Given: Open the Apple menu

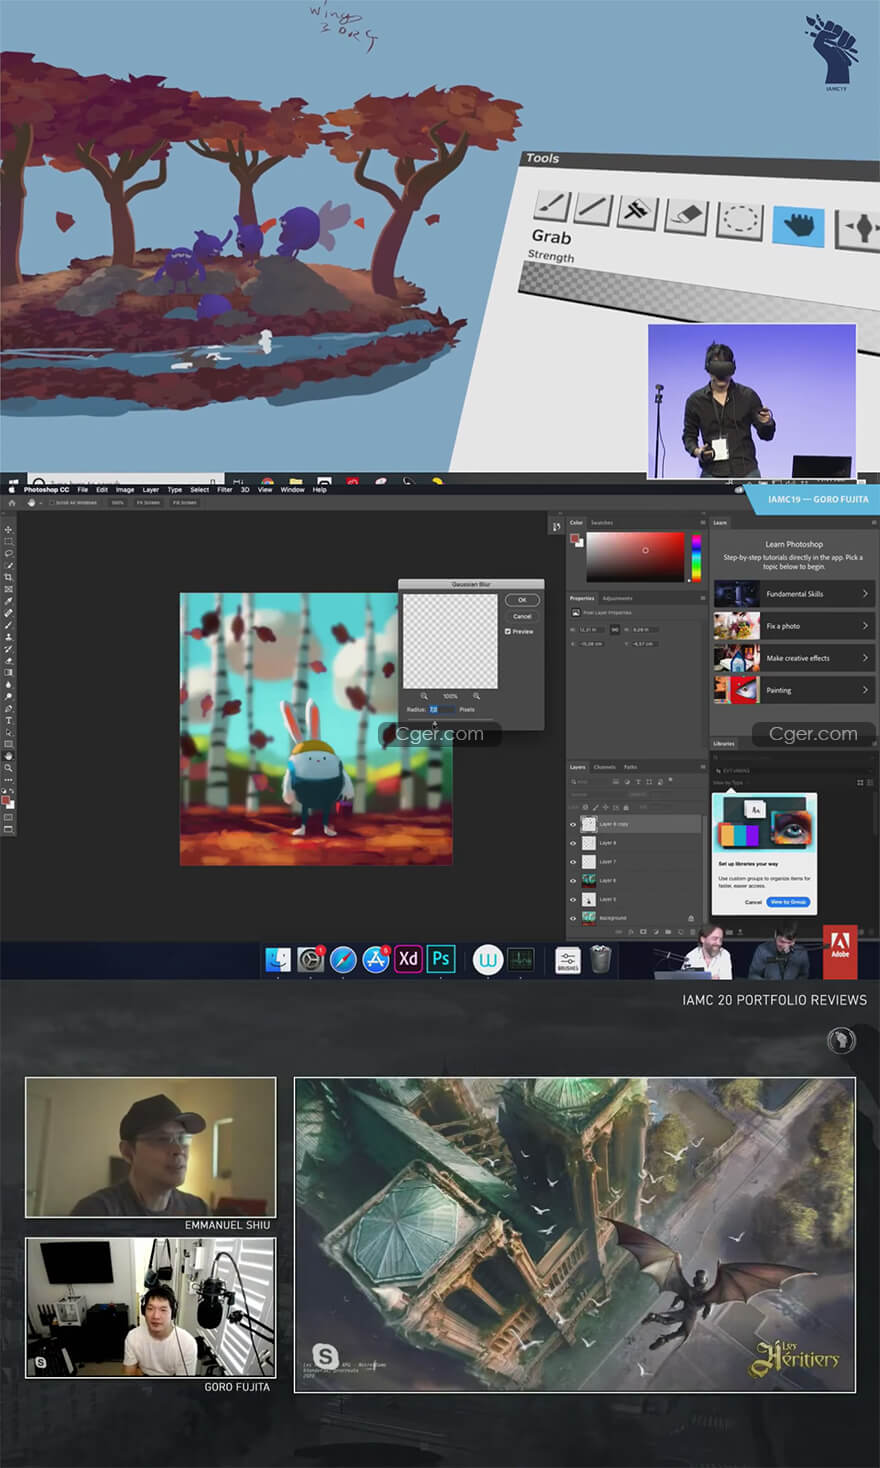Looking at the screenshot, I should (x=12, y=490).
